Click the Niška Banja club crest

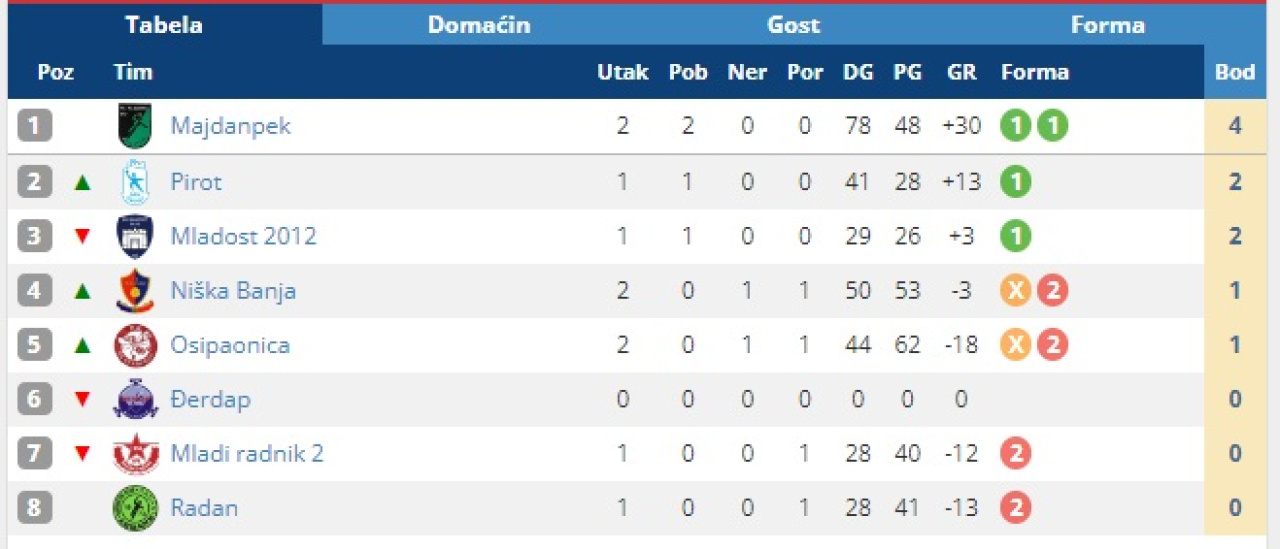click(135, 291)
